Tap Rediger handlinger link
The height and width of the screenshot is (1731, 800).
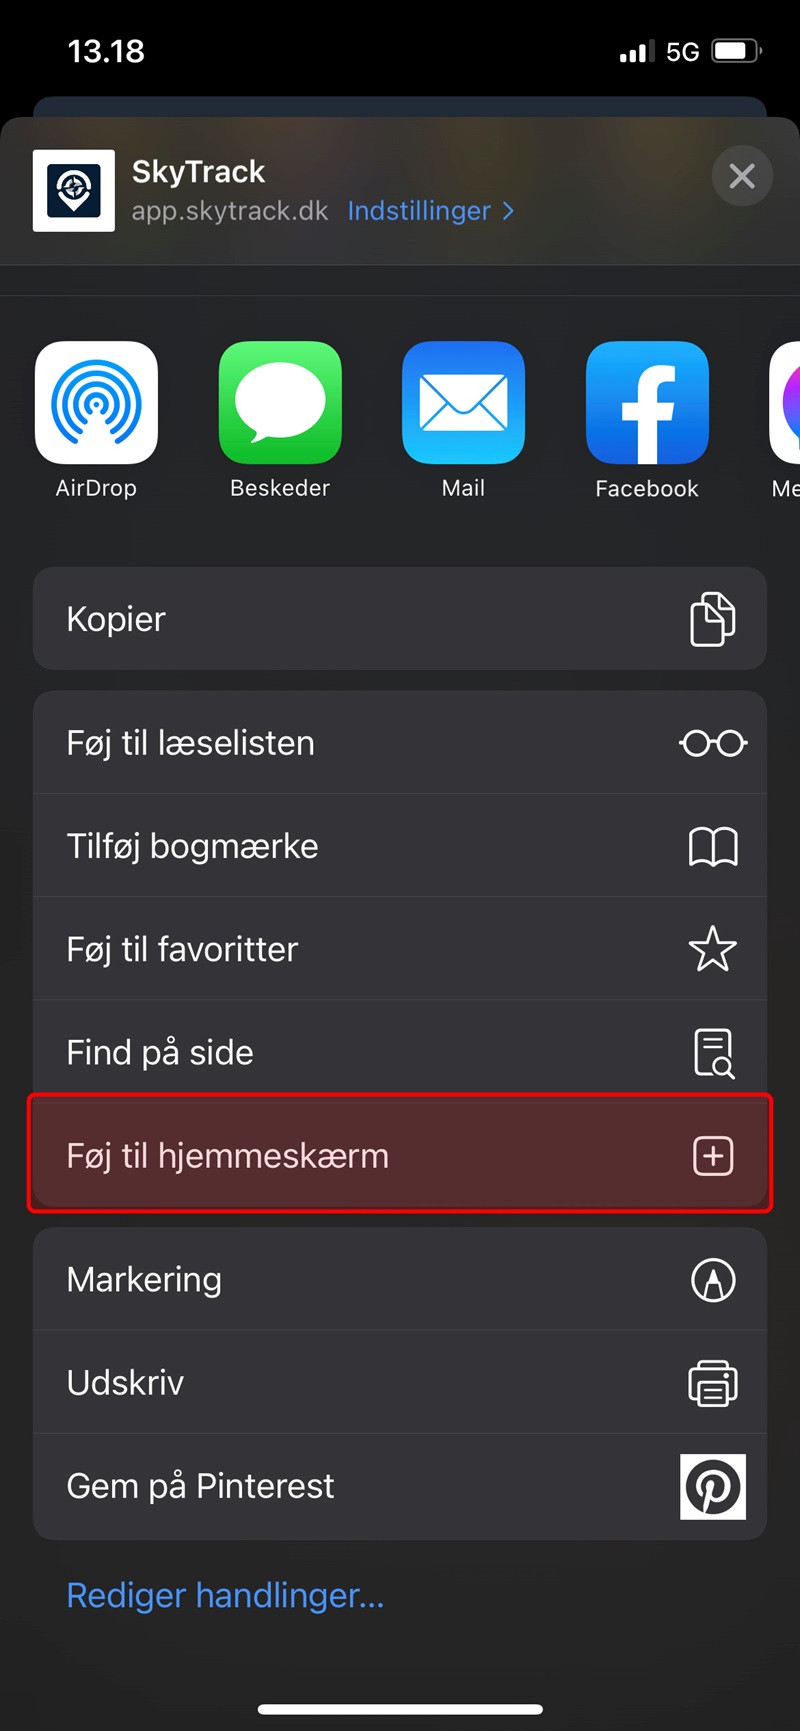pos(225,1595)
